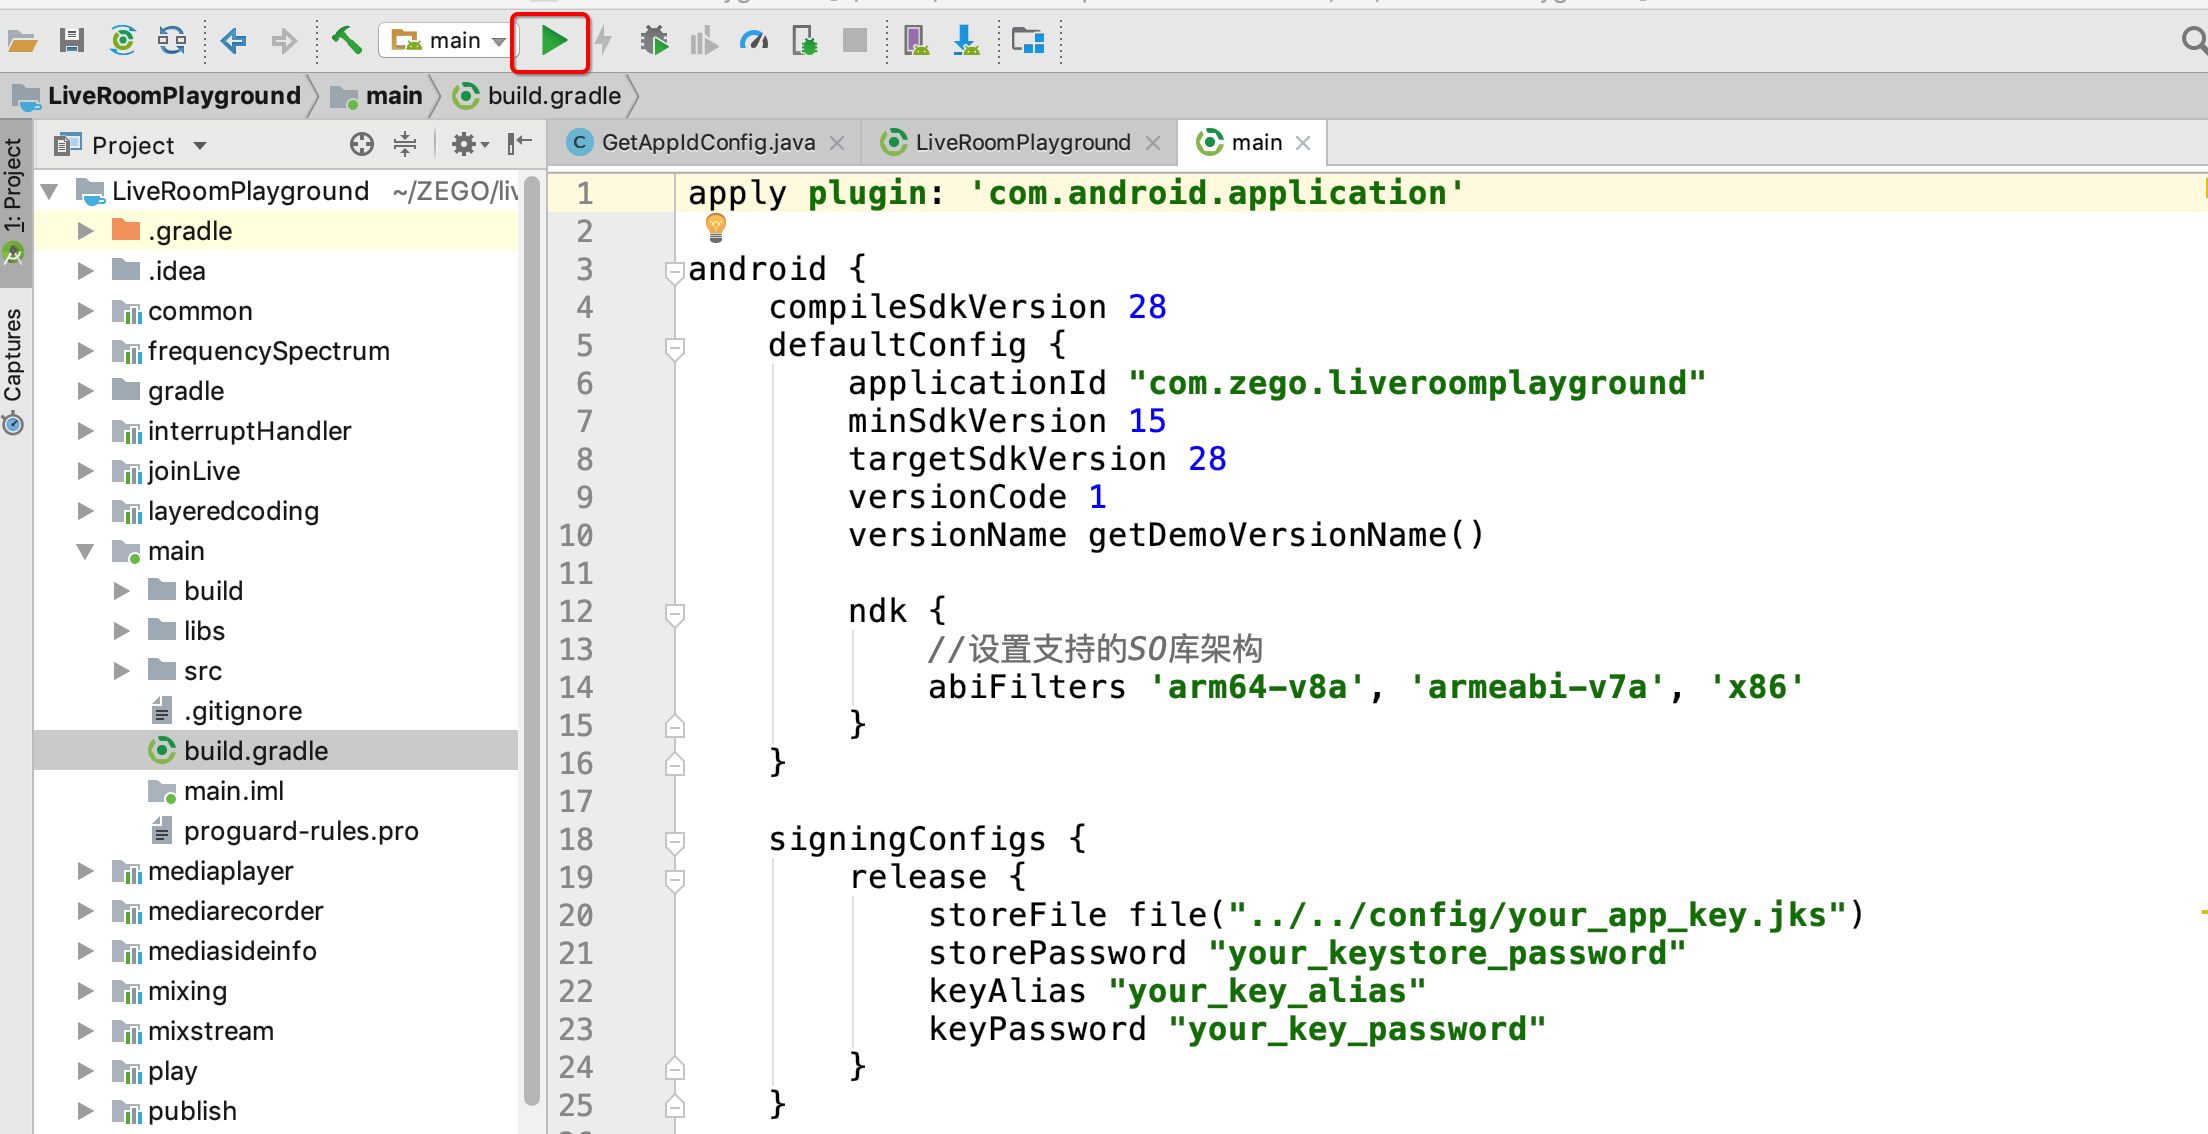Open the Project view selector dropdown
2208x1134 pixels.
coord(131,145)
